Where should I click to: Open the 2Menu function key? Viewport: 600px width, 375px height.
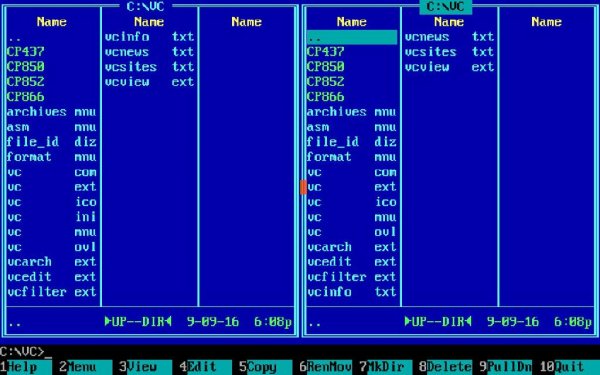86,367
